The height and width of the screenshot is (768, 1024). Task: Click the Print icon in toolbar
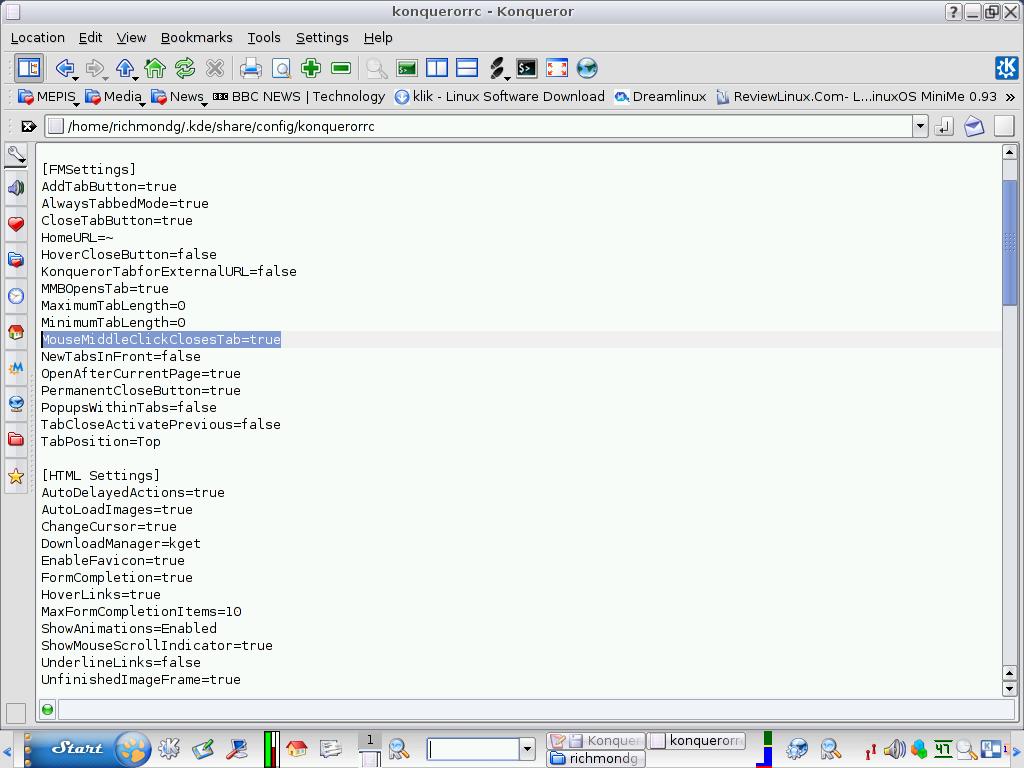pos(250,68)
